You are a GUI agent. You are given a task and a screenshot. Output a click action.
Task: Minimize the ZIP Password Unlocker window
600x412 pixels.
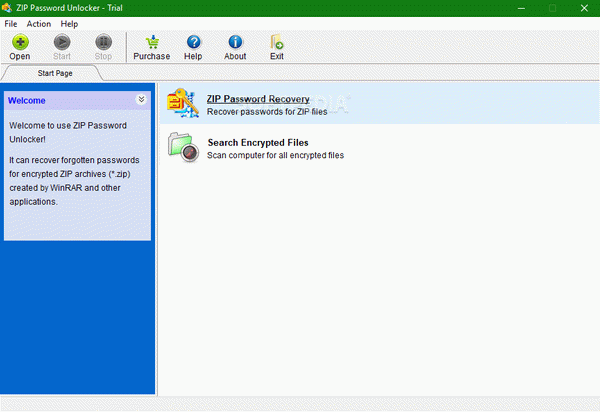[521, 8]
